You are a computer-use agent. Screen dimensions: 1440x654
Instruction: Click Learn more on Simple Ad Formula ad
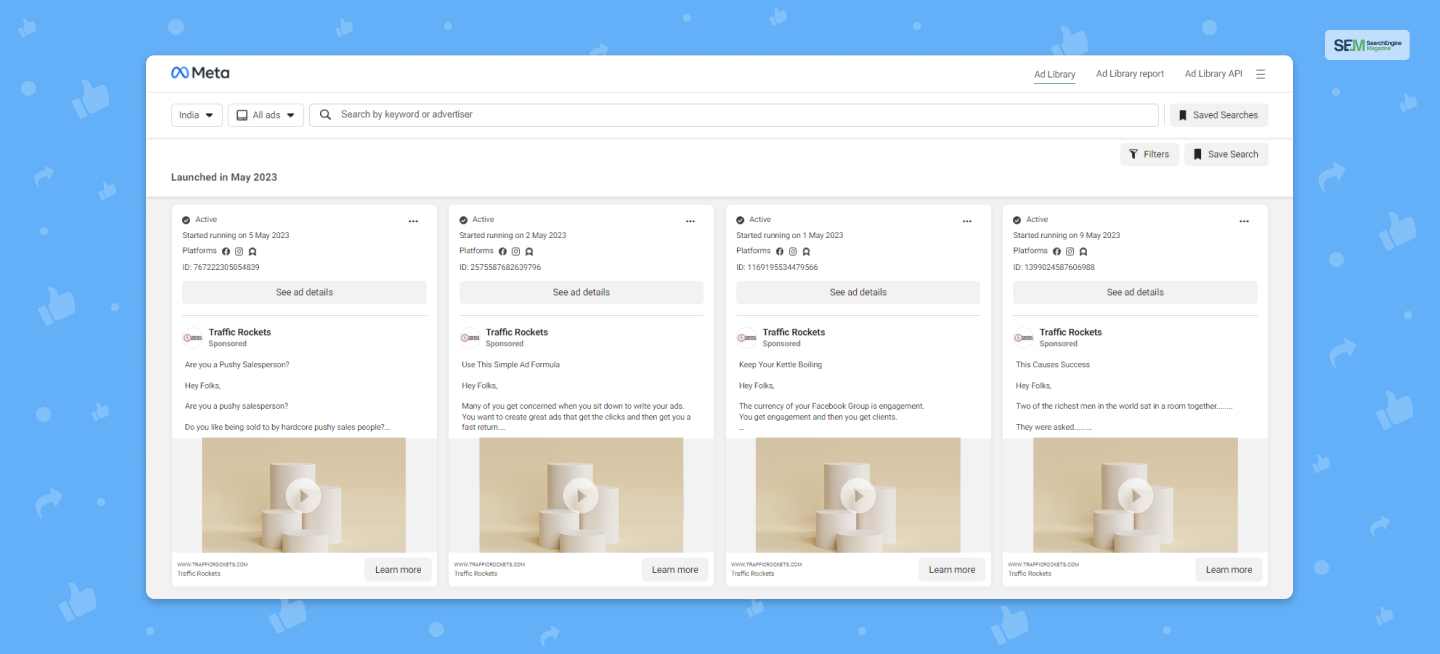(x=675, y=570)
